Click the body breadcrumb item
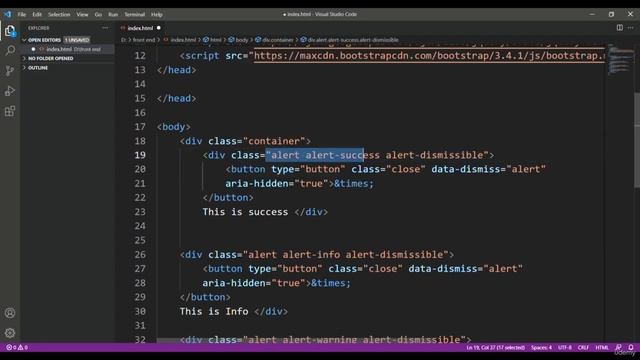640x360 pixels. click(242, 40)
